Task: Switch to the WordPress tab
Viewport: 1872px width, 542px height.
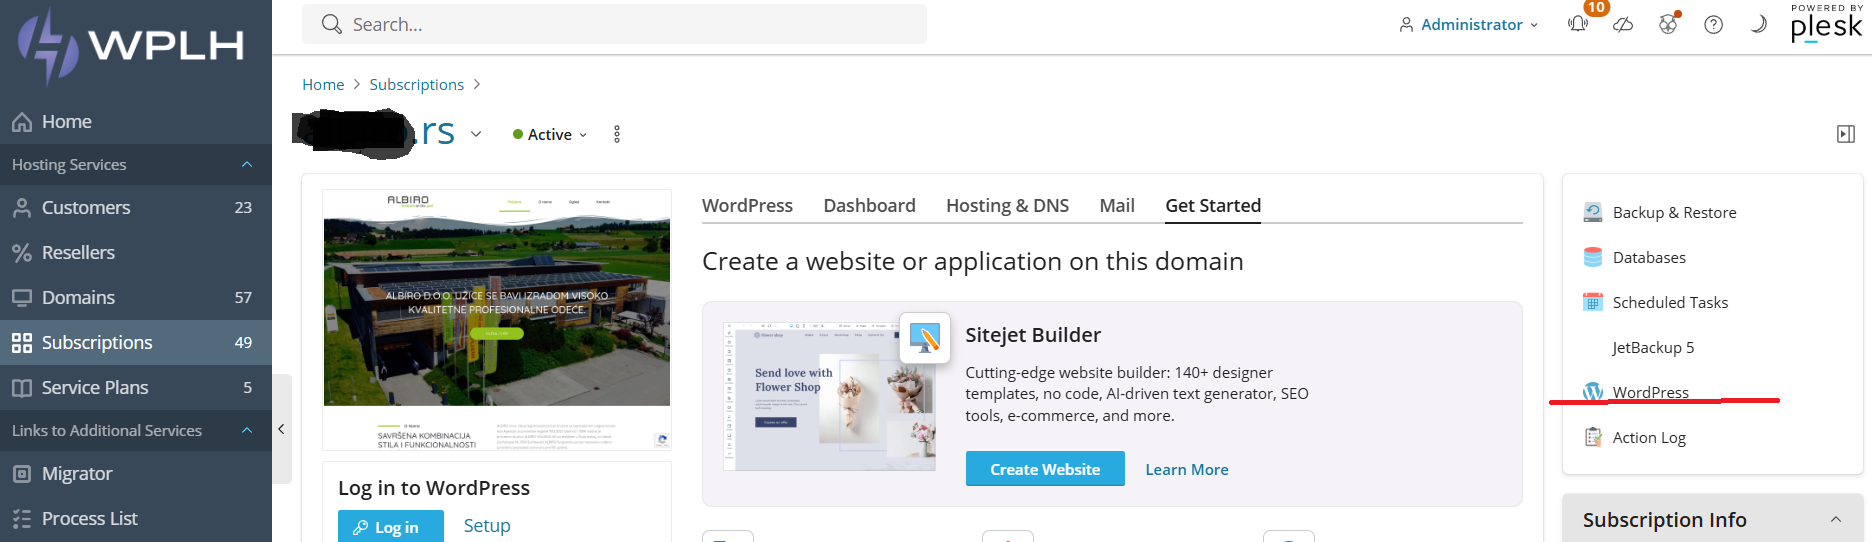Action: click(x=747, y=205)
